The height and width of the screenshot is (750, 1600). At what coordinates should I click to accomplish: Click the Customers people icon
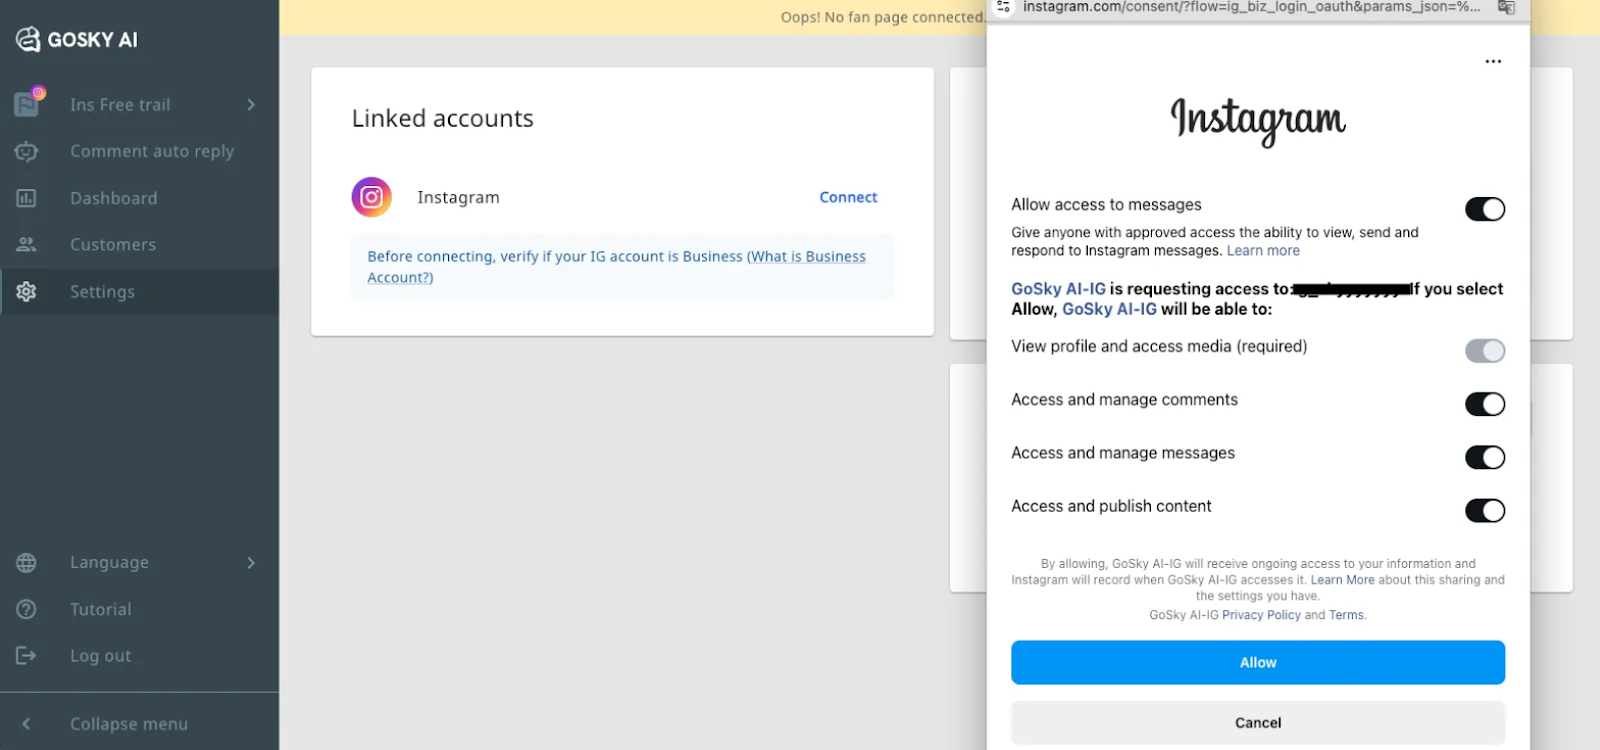27,244
